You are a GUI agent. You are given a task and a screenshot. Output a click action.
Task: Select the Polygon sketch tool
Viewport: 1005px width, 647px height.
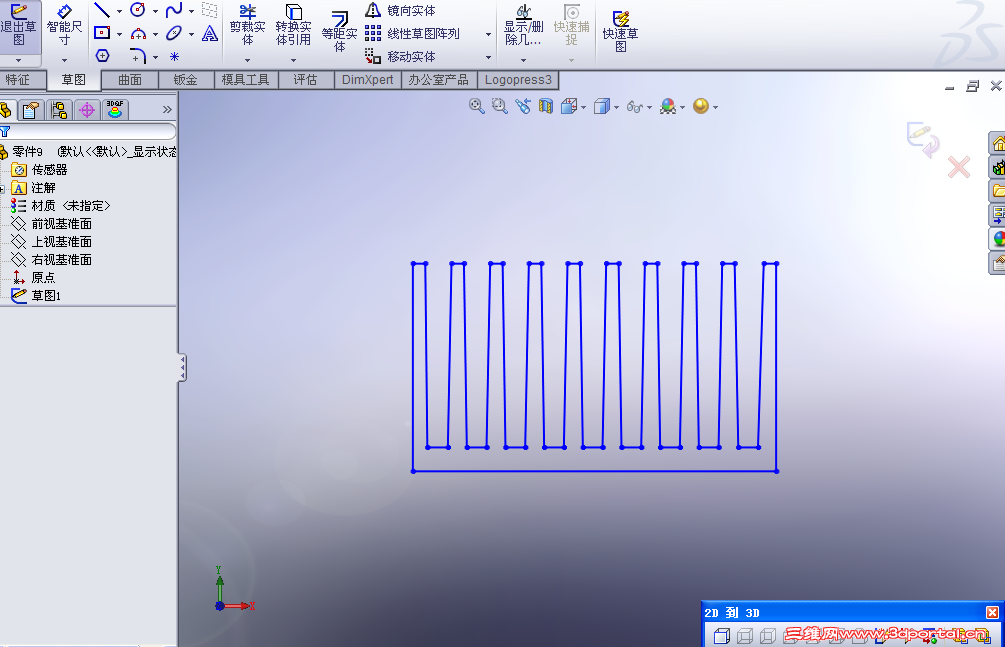click(x=103, y=56)
